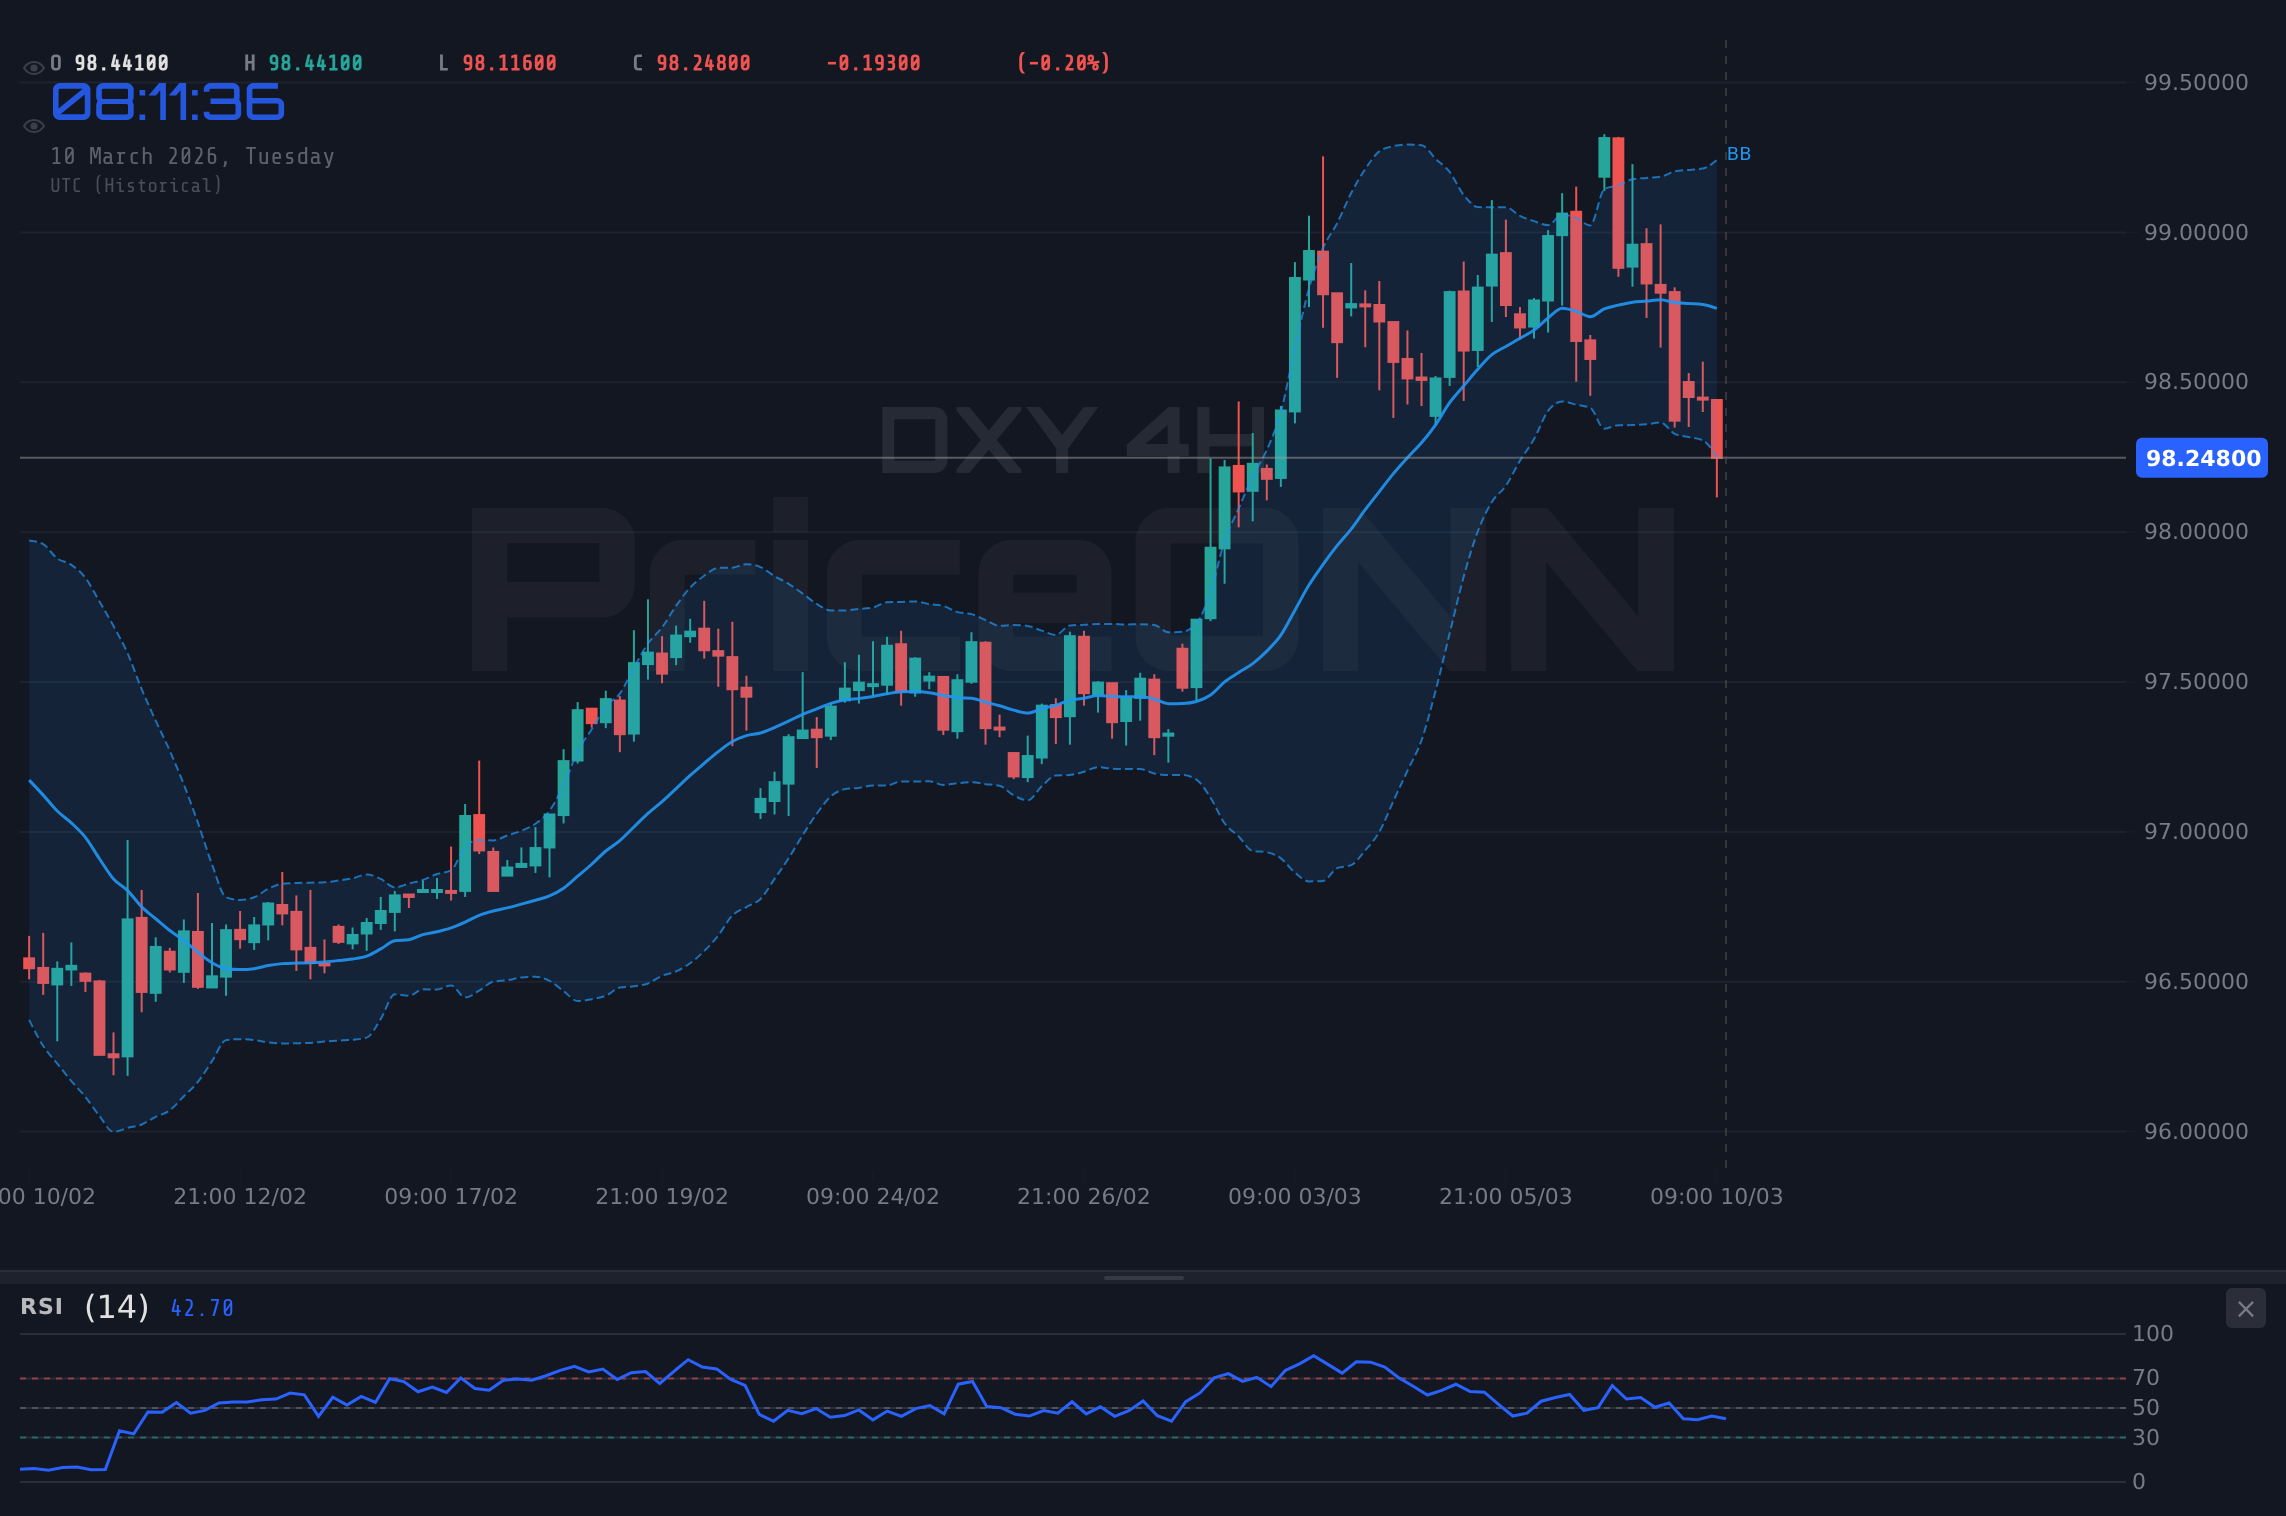Click the change value -0.19300
This screenshot has height=1516, width=2286.
pyautogui.click(x=873, y=63)
